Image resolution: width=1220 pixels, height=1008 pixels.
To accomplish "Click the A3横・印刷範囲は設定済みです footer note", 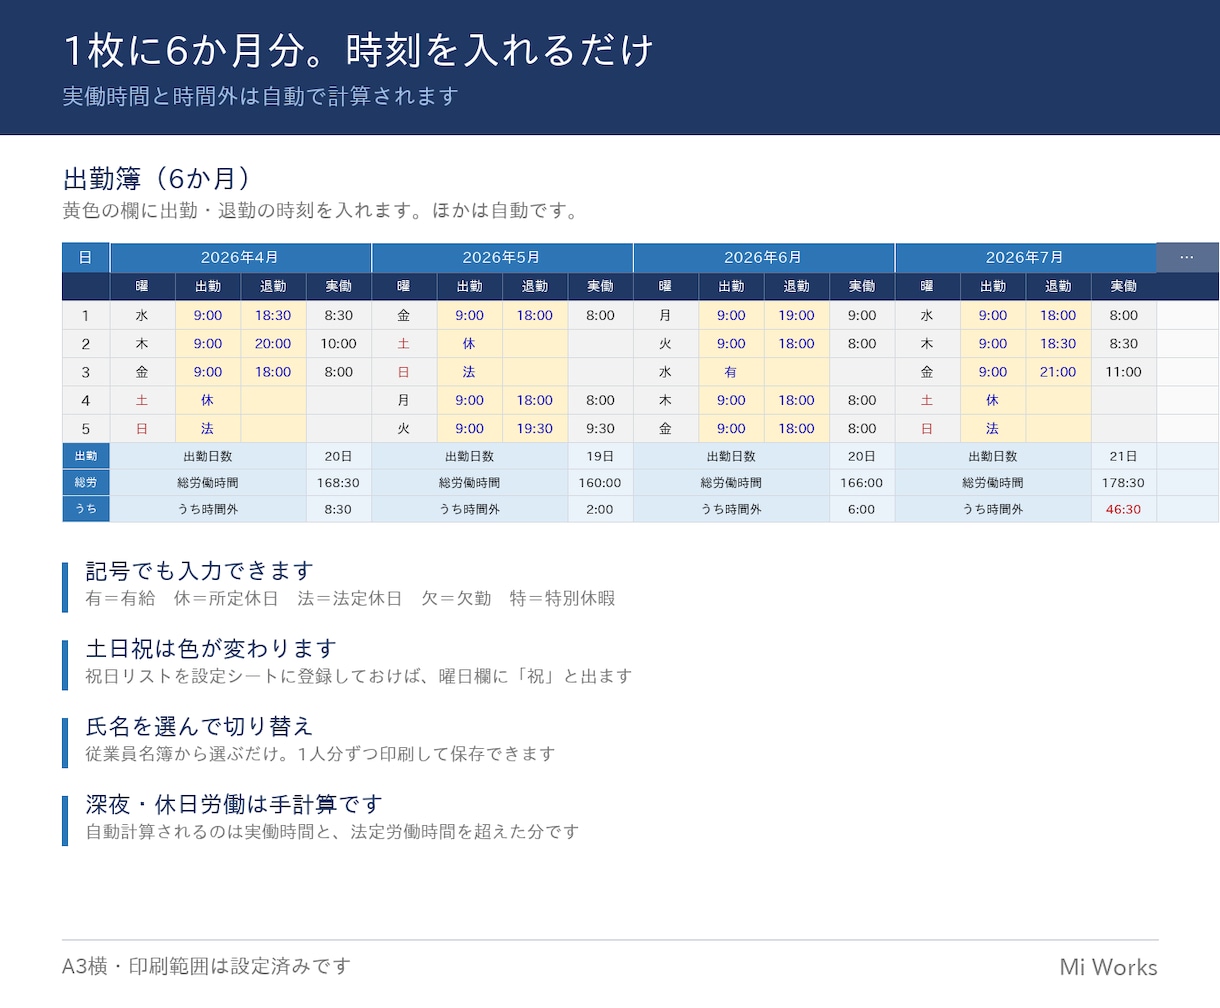I will (x=207, y=966).
